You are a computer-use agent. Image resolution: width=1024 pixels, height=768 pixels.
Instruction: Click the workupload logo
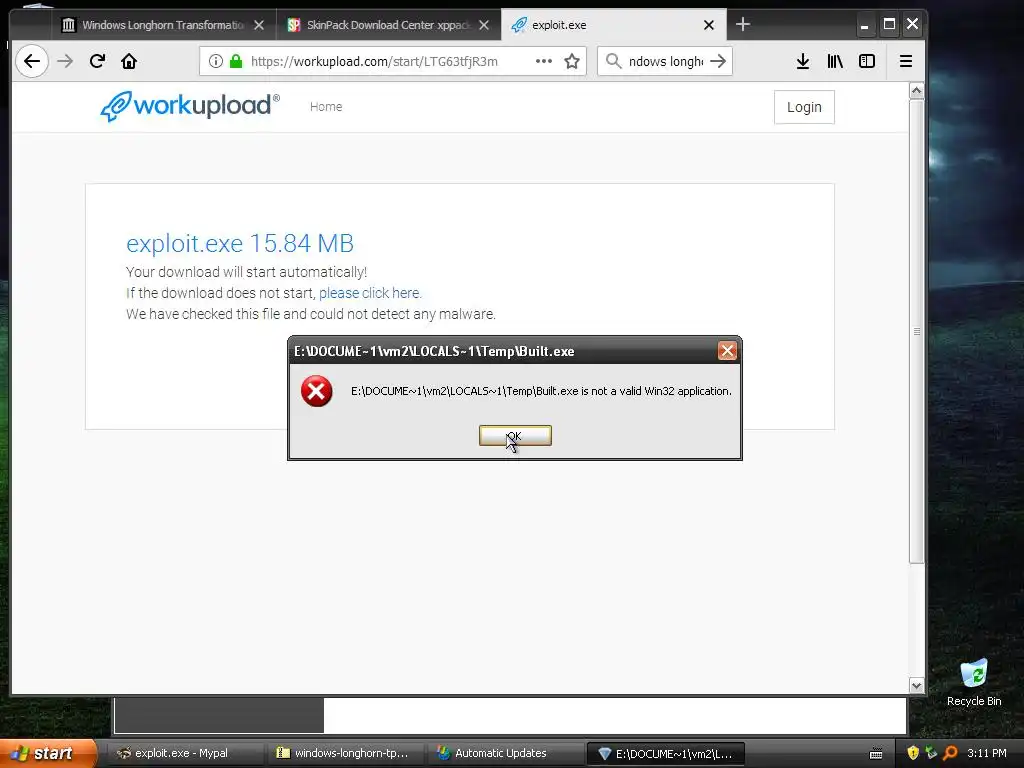pos(189,106)
